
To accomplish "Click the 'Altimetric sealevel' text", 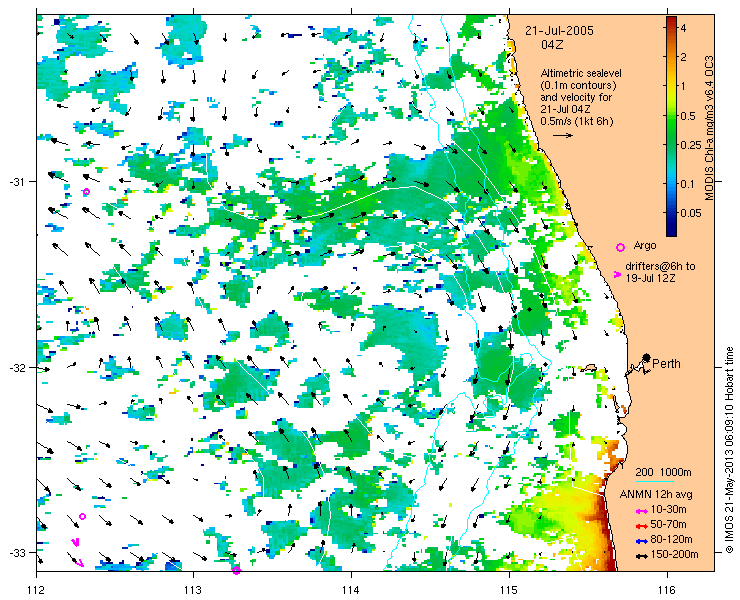I will [x=581, y=74].
